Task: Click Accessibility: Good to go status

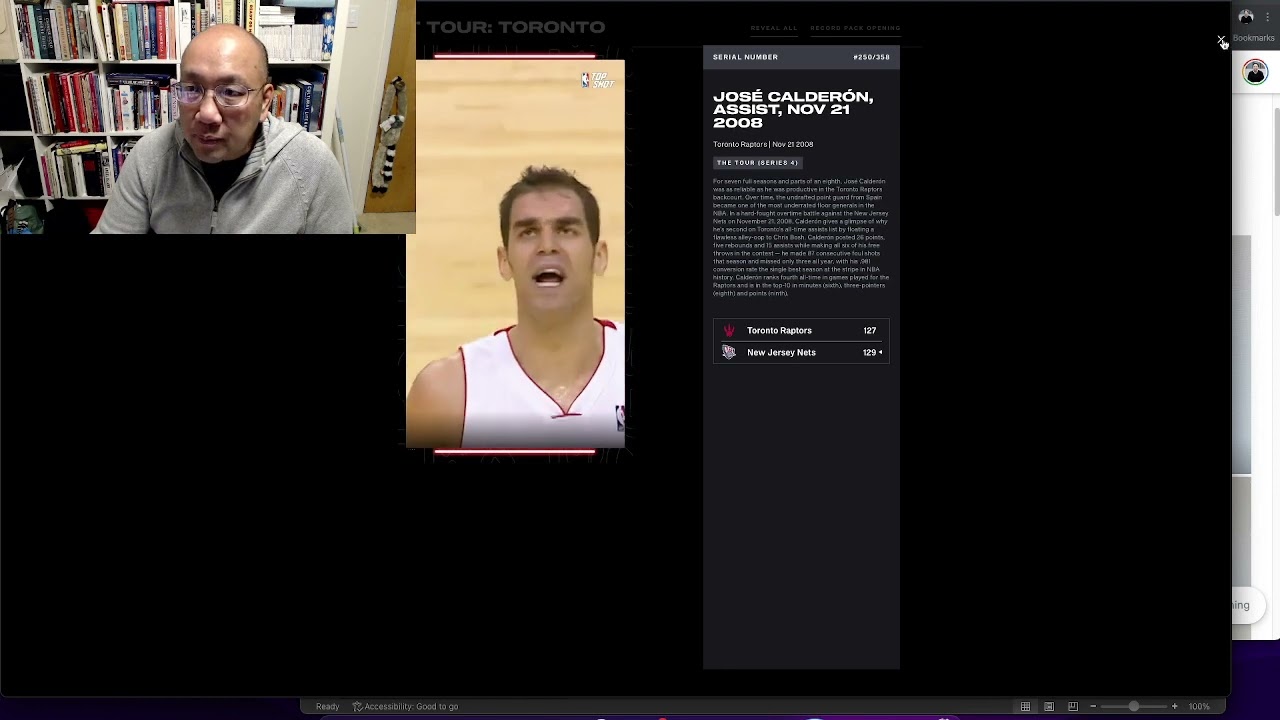Action: [x=405, y=706]
